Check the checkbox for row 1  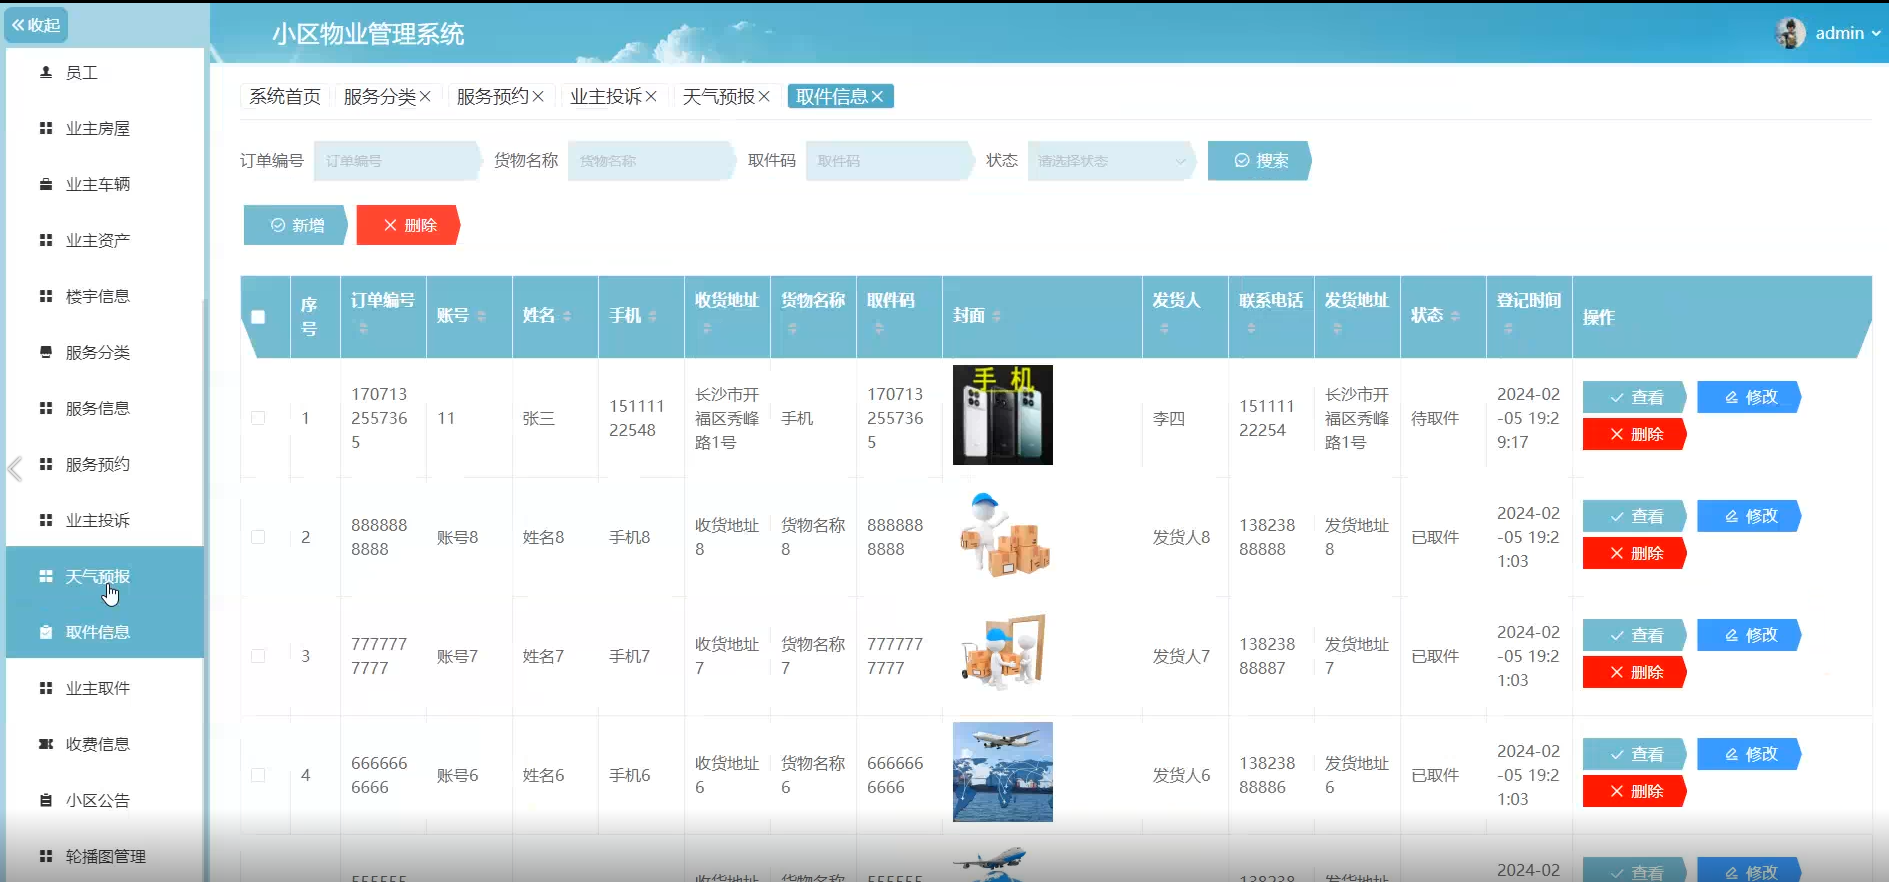click(258, 418)
